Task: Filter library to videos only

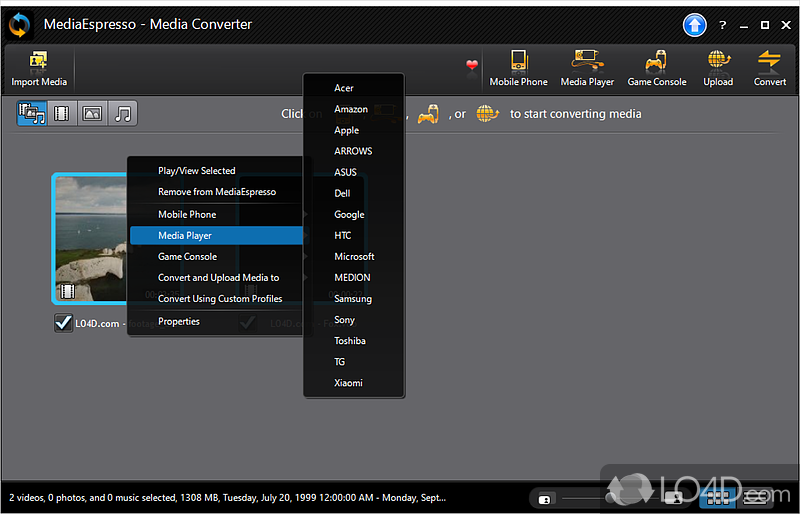Action: tap(62, 113)
